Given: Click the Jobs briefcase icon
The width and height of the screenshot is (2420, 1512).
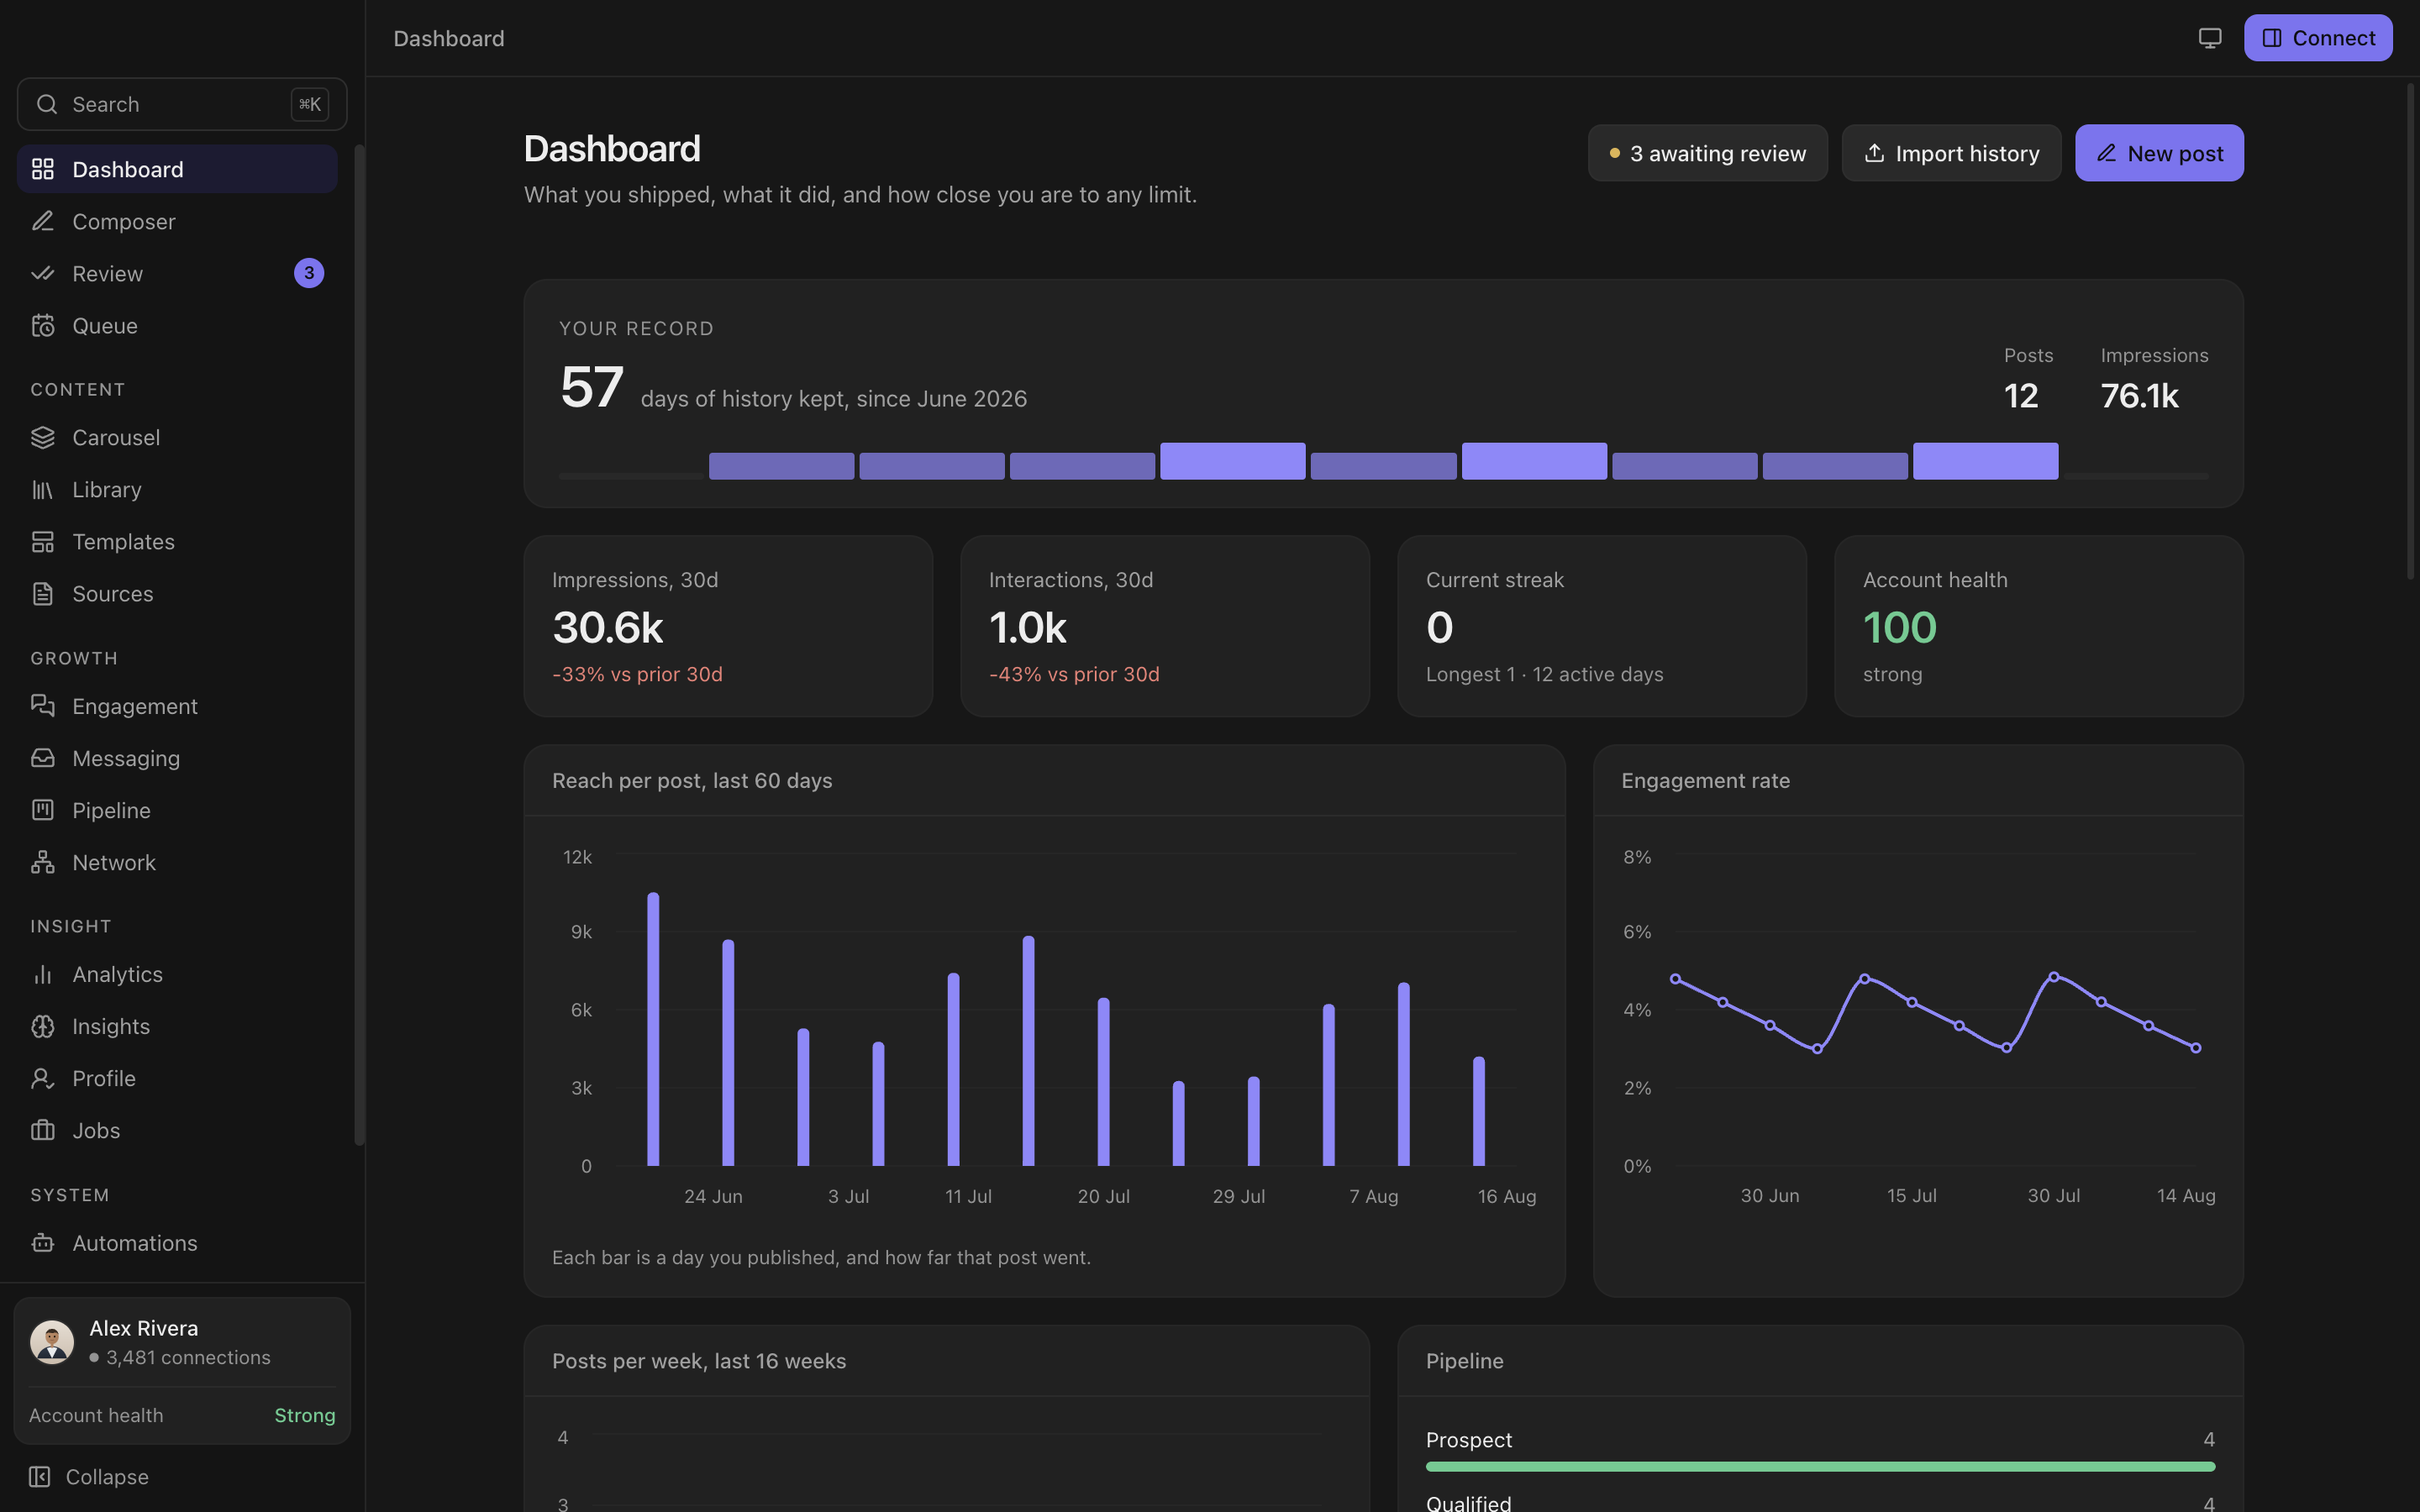Looking at the screenshot, I should click(x=42, y=1129).
